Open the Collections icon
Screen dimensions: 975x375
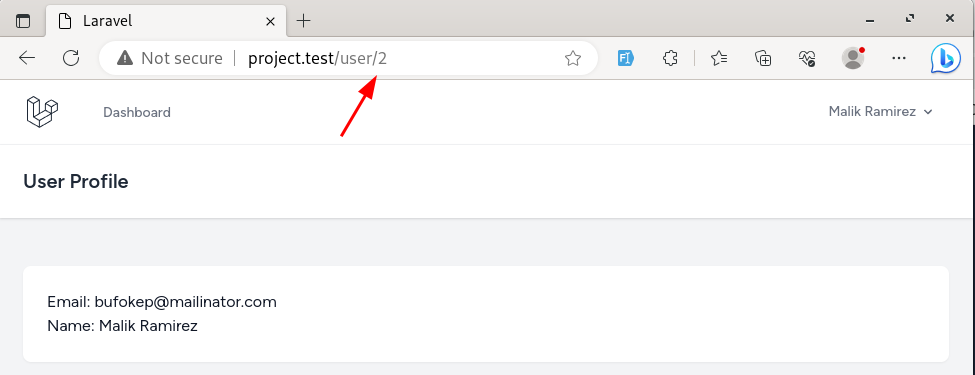click(763, 58)
